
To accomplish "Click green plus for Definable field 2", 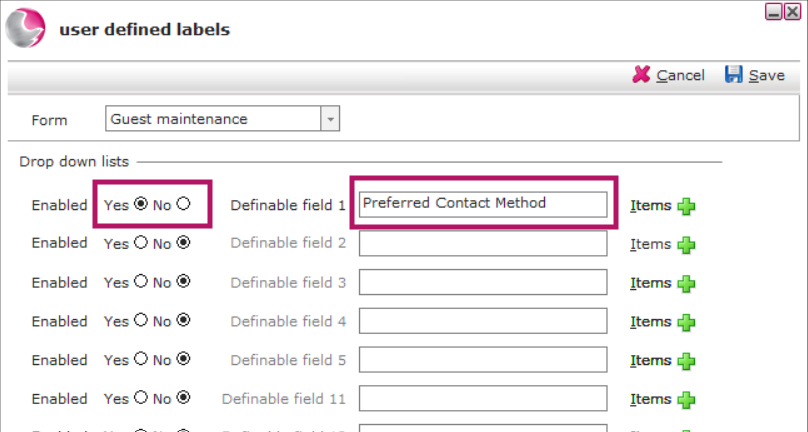I will click(686, 245).
